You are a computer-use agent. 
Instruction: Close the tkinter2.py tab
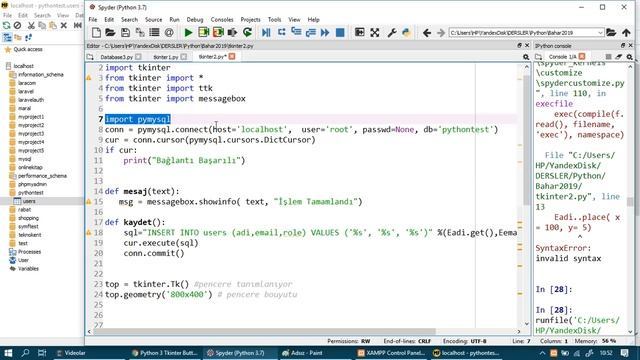232,56
